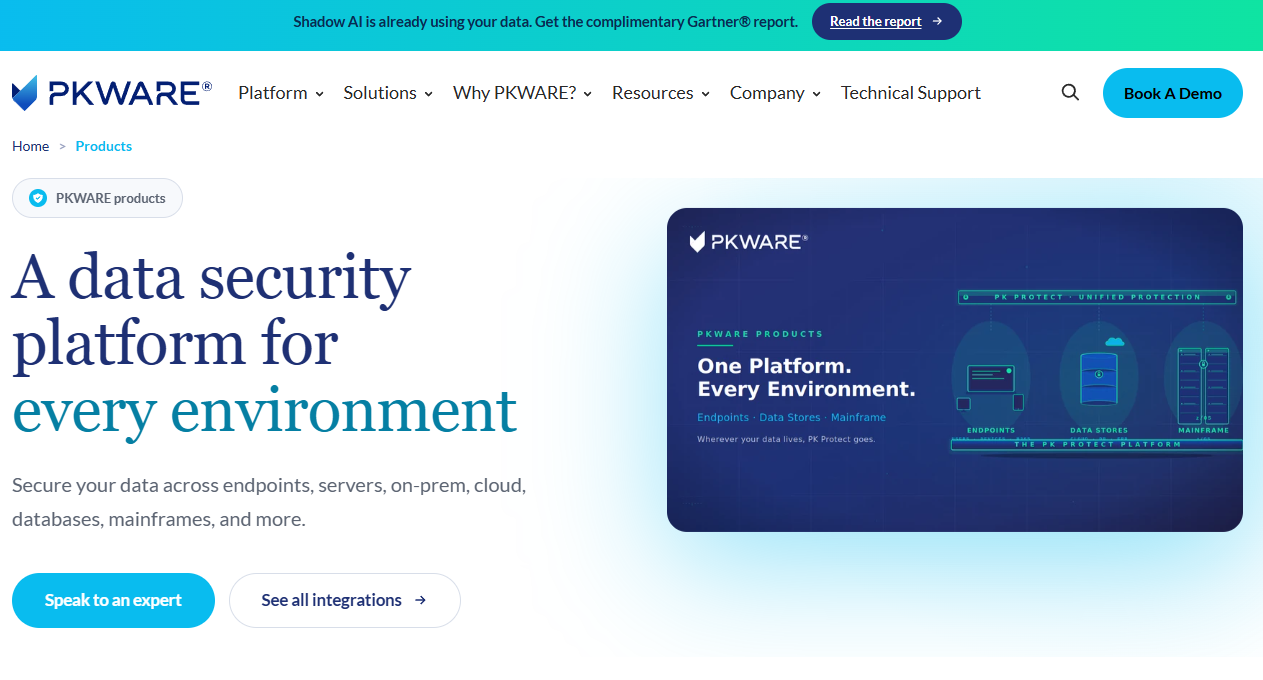Click the Products breadcrumb link

pyautogui.click(x=104, y=146)
